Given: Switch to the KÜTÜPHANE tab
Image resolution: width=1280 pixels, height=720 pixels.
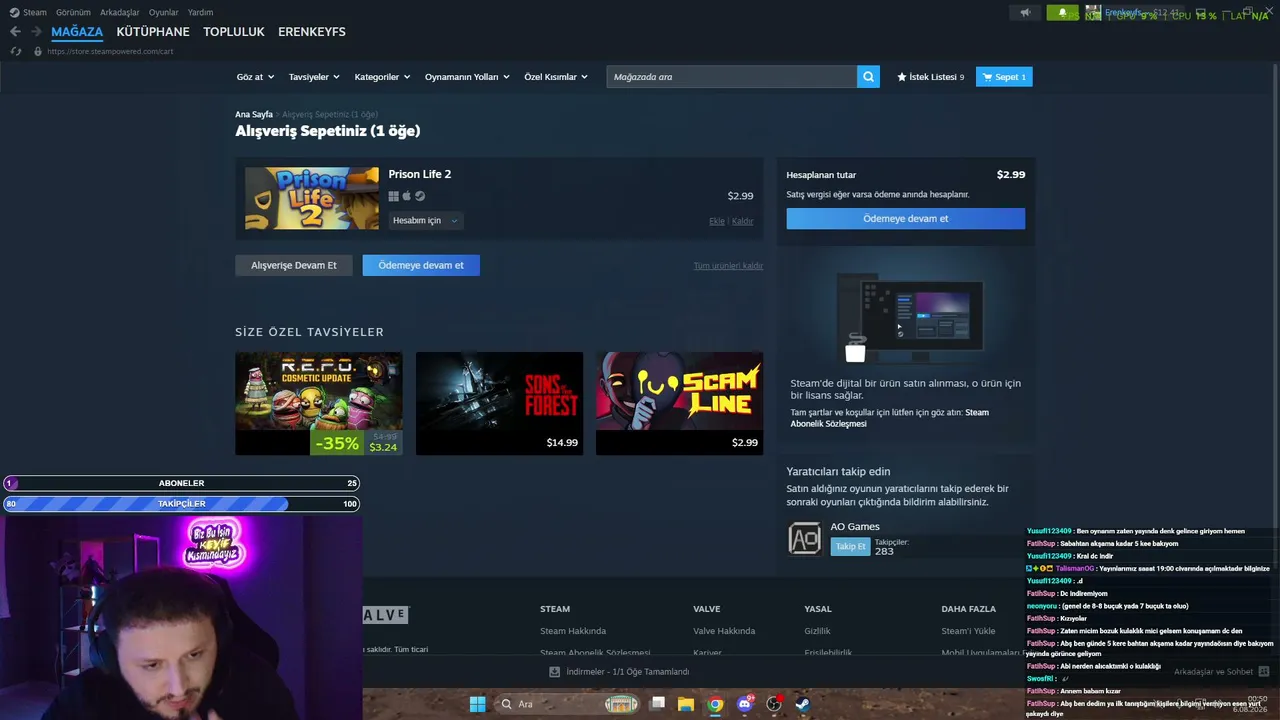Looking at the screenshot, I should [153, 32].
